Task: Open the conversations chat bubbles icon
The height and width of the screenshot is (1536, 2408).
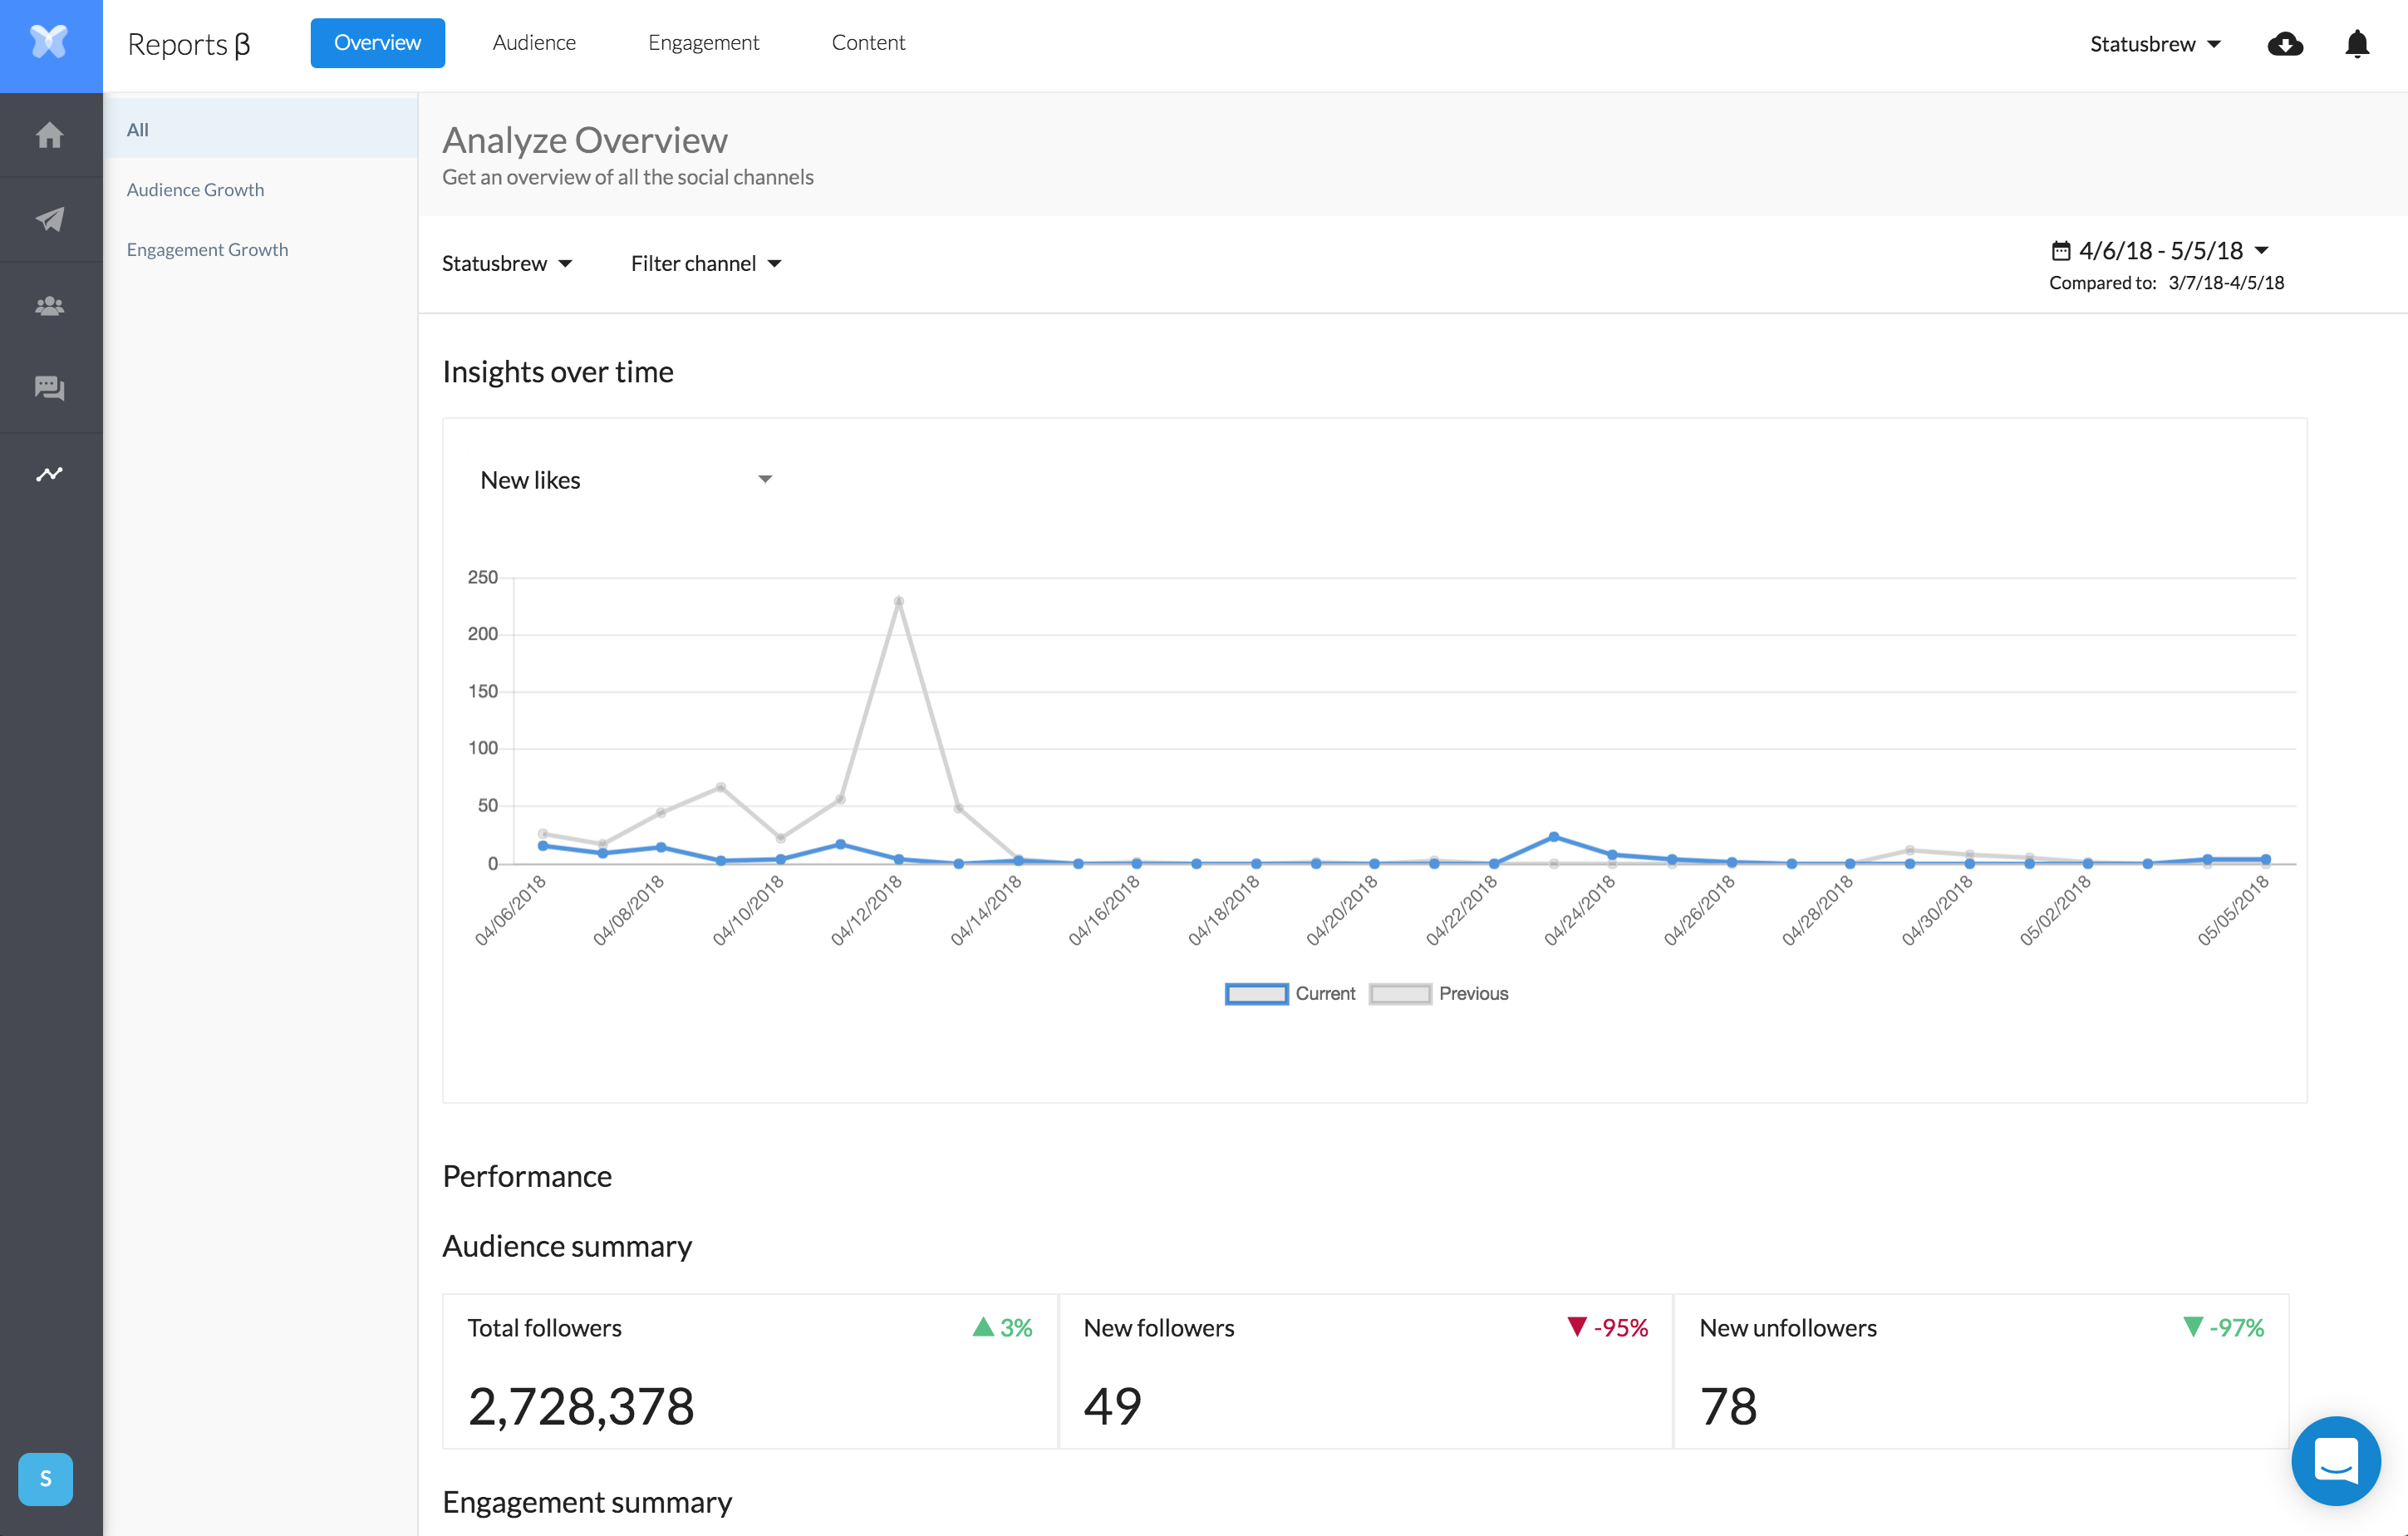Action: [50, 388]
